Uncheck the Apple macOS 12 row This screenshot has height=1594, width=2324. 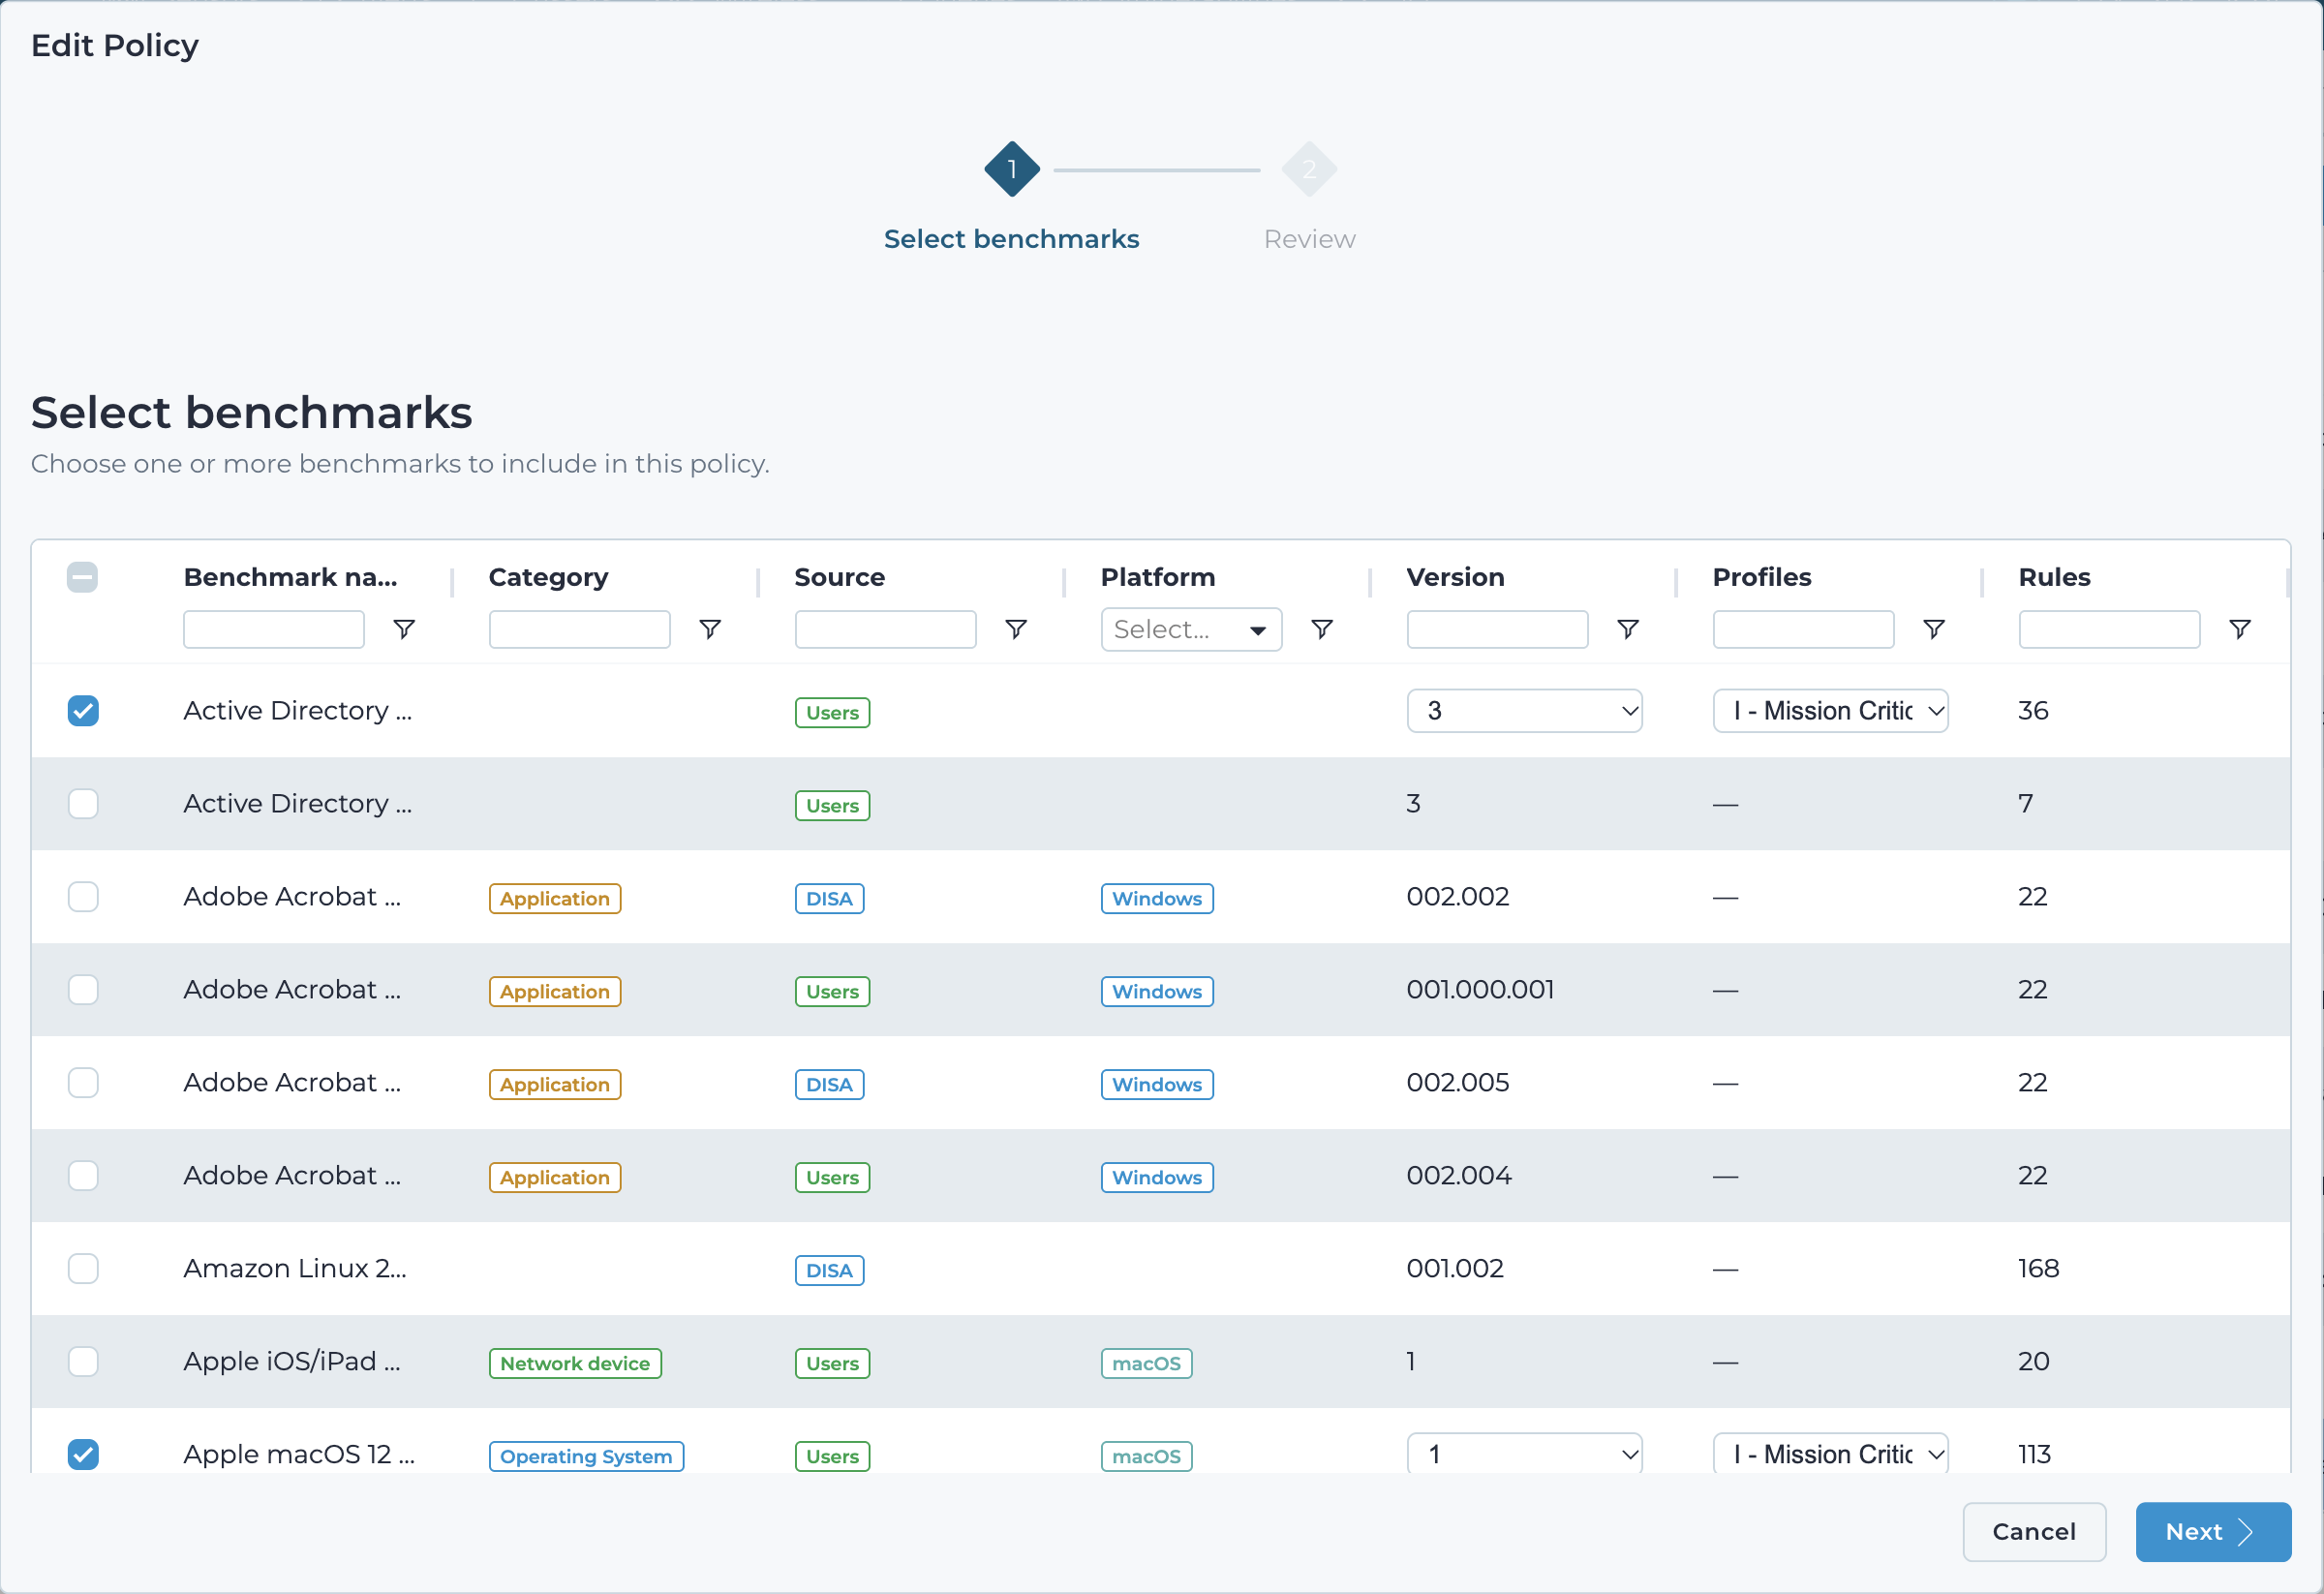pos(83,1455)
